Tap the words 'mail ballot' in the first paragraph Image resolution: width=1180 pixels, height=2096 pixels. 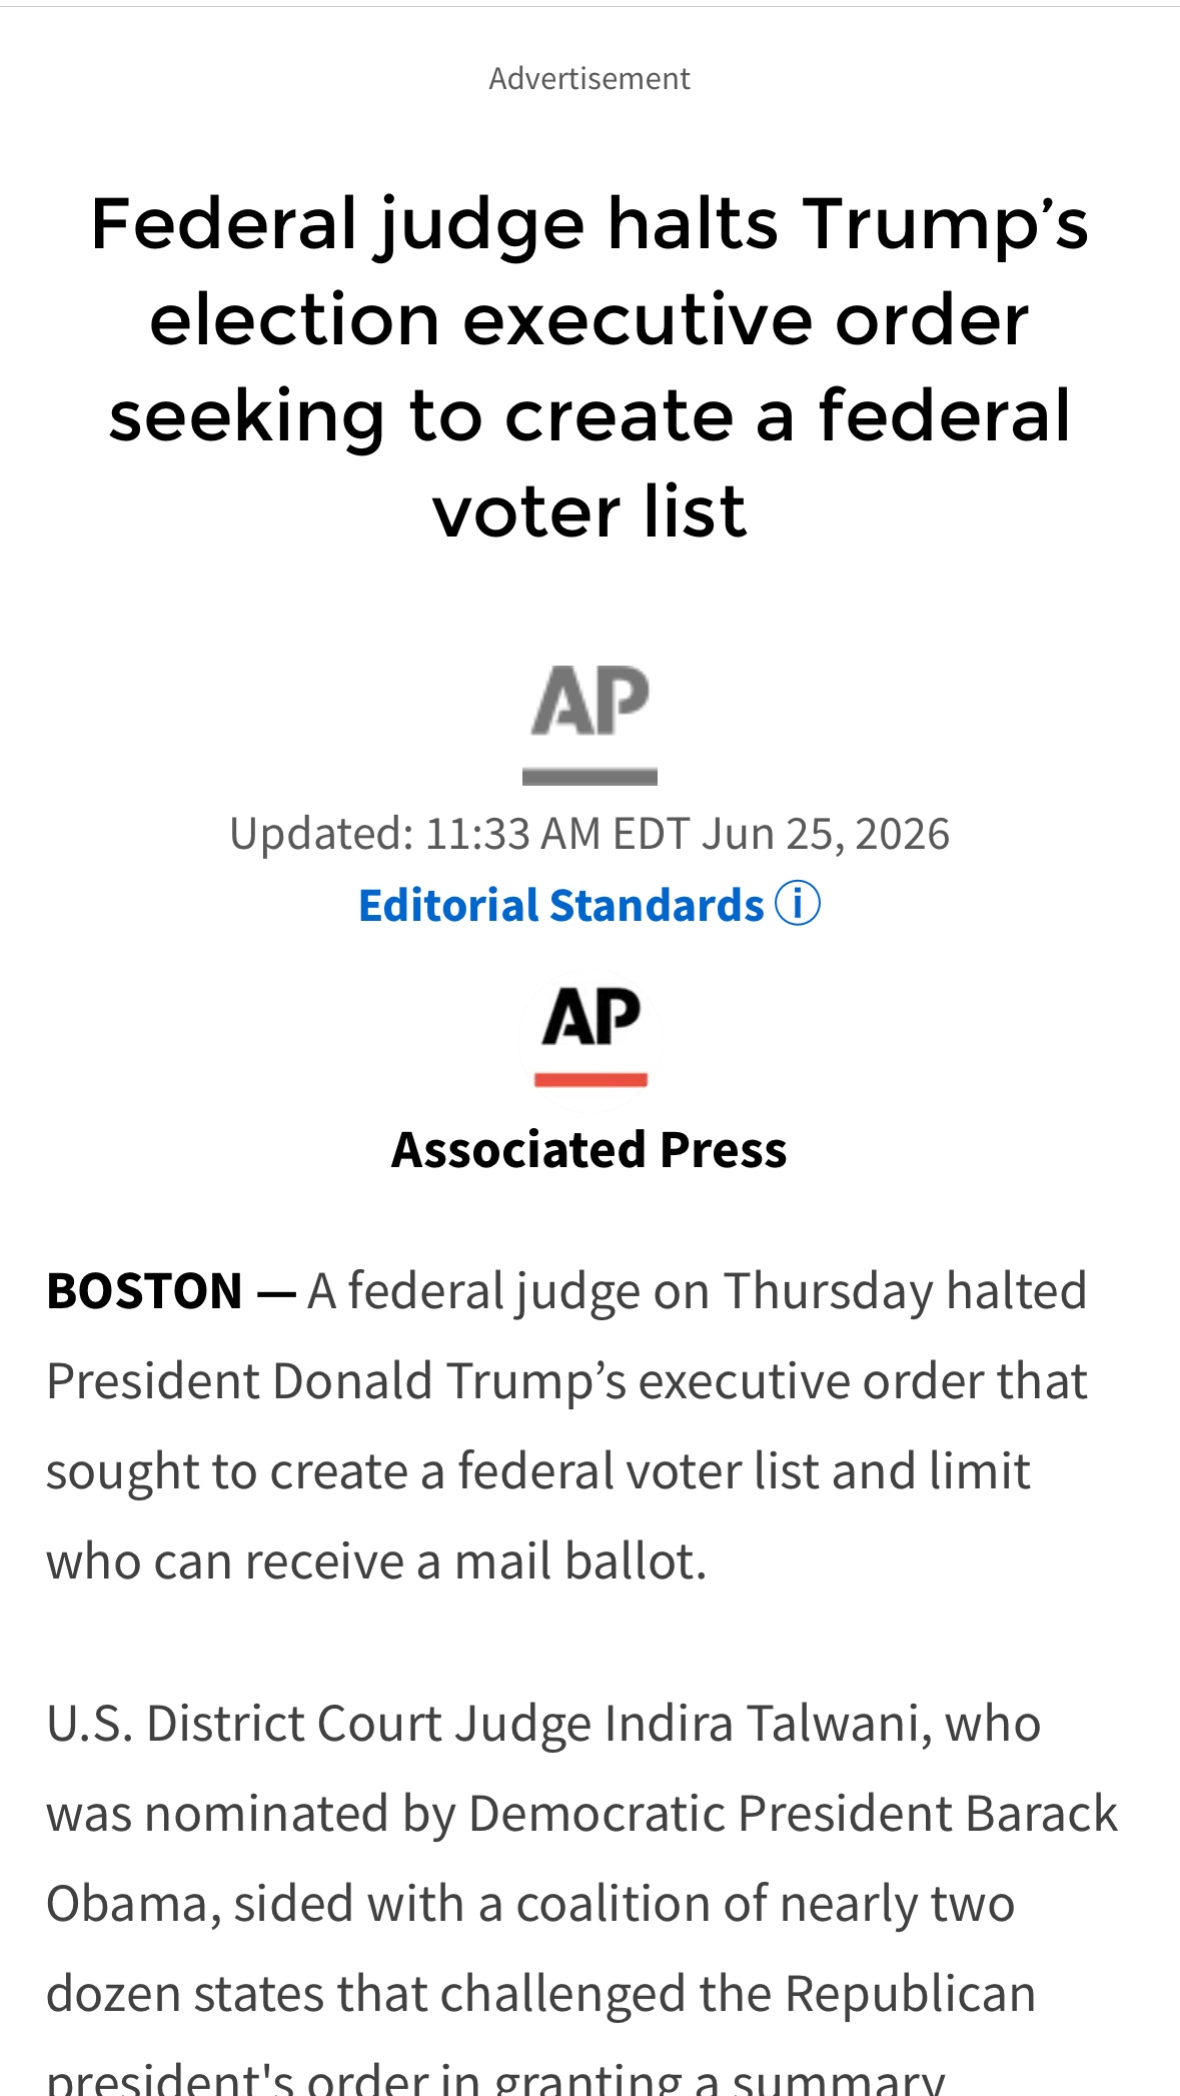point(580,1561)
